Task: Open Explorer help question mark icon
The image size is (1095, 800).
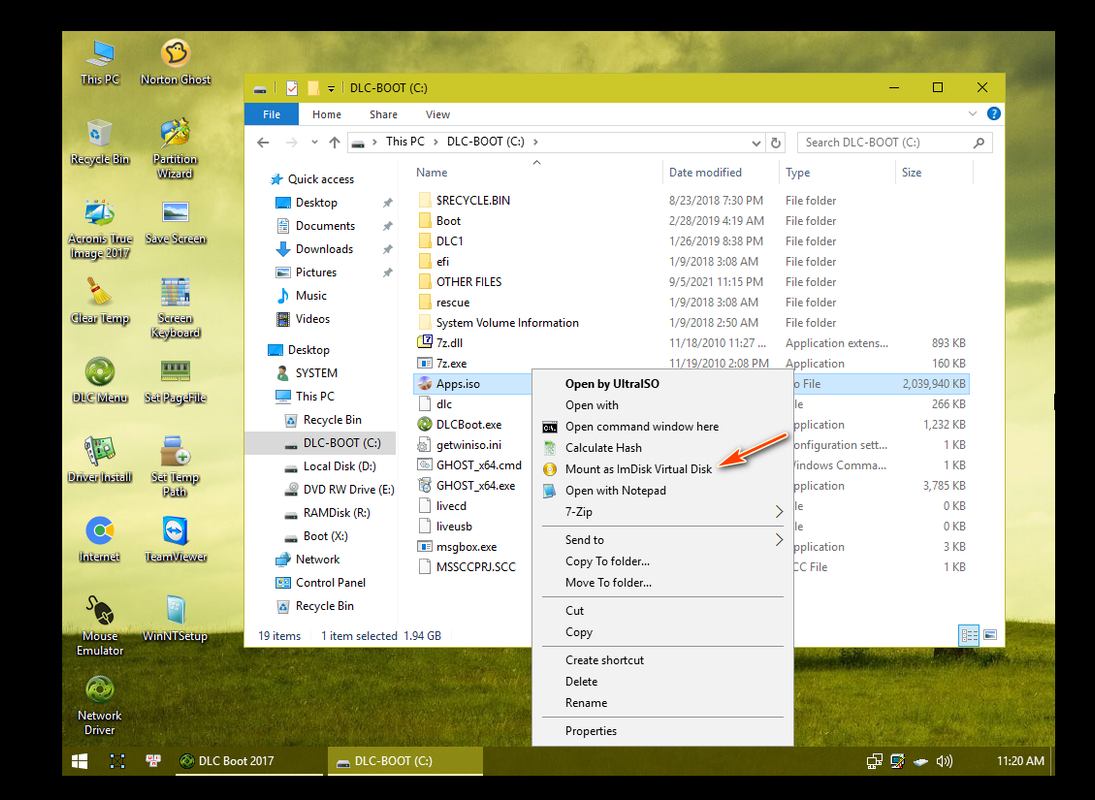Action: (993, 114)
